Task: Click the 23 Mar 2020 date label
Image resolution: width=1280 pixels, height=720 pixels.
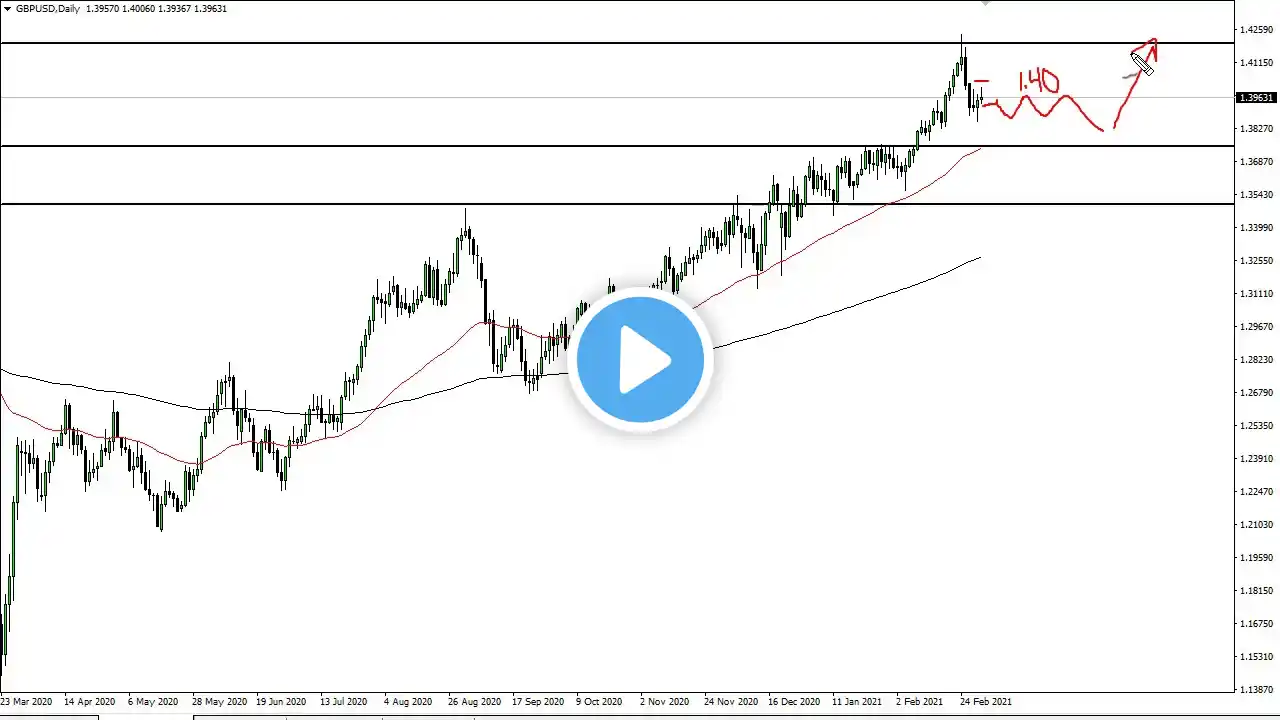Action: point(28,702)
